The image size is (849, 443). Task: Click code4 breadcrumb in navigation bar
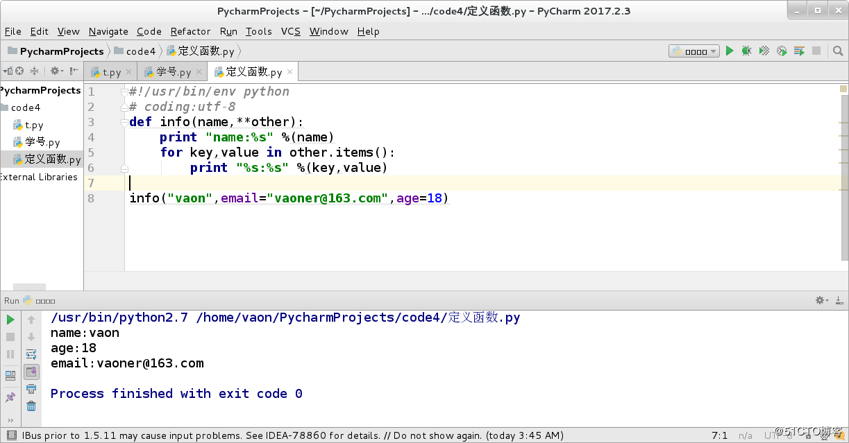tap(135, 51)
